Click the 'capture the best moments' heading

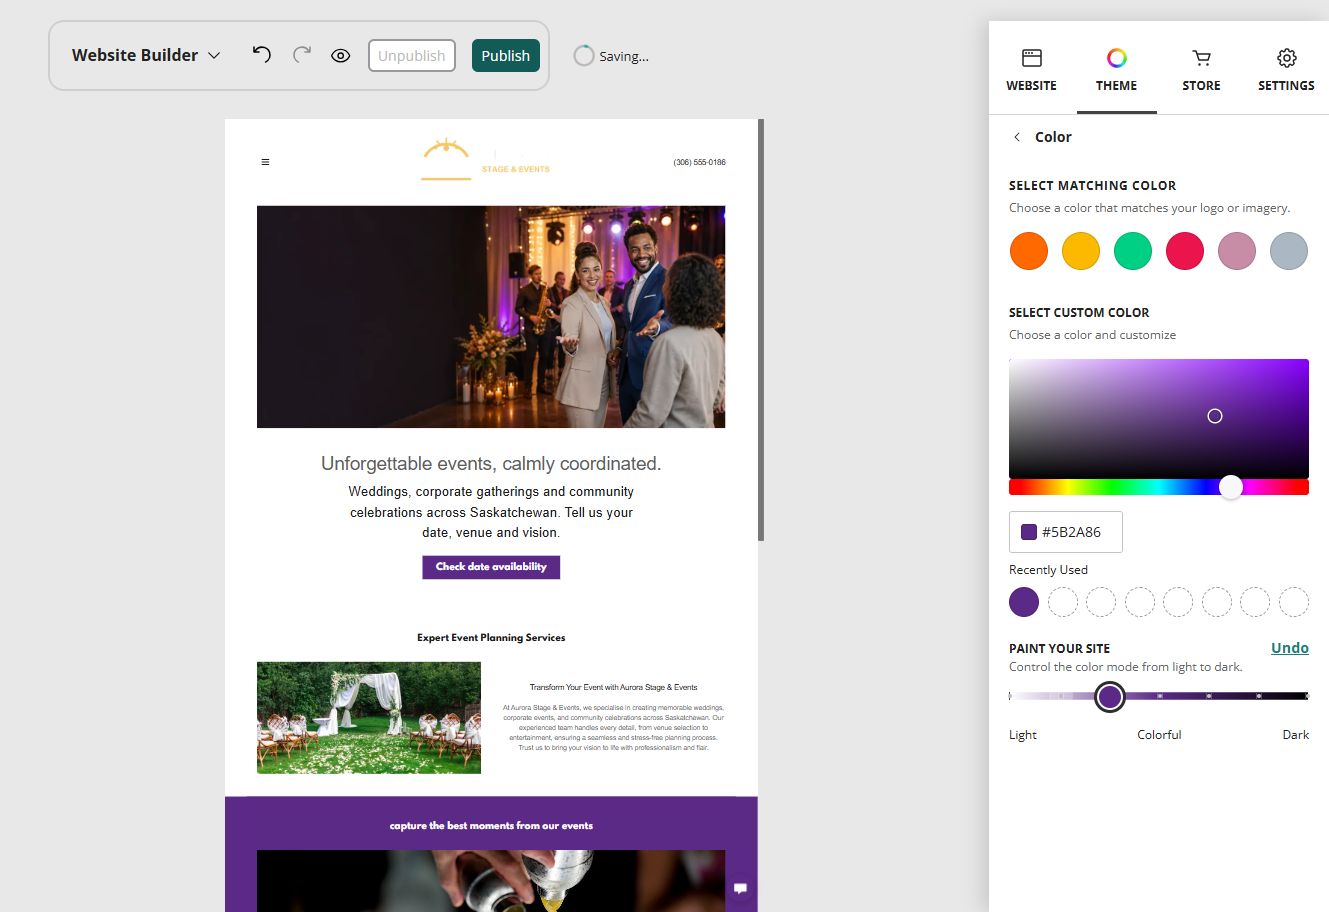pyautogui.click(x=491, y=826)
